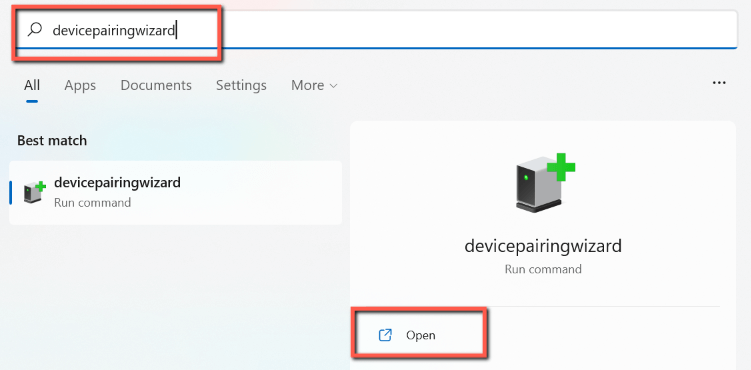Click the Best match heading
This screenshot has width=751, height=370.
click(52, 140)
